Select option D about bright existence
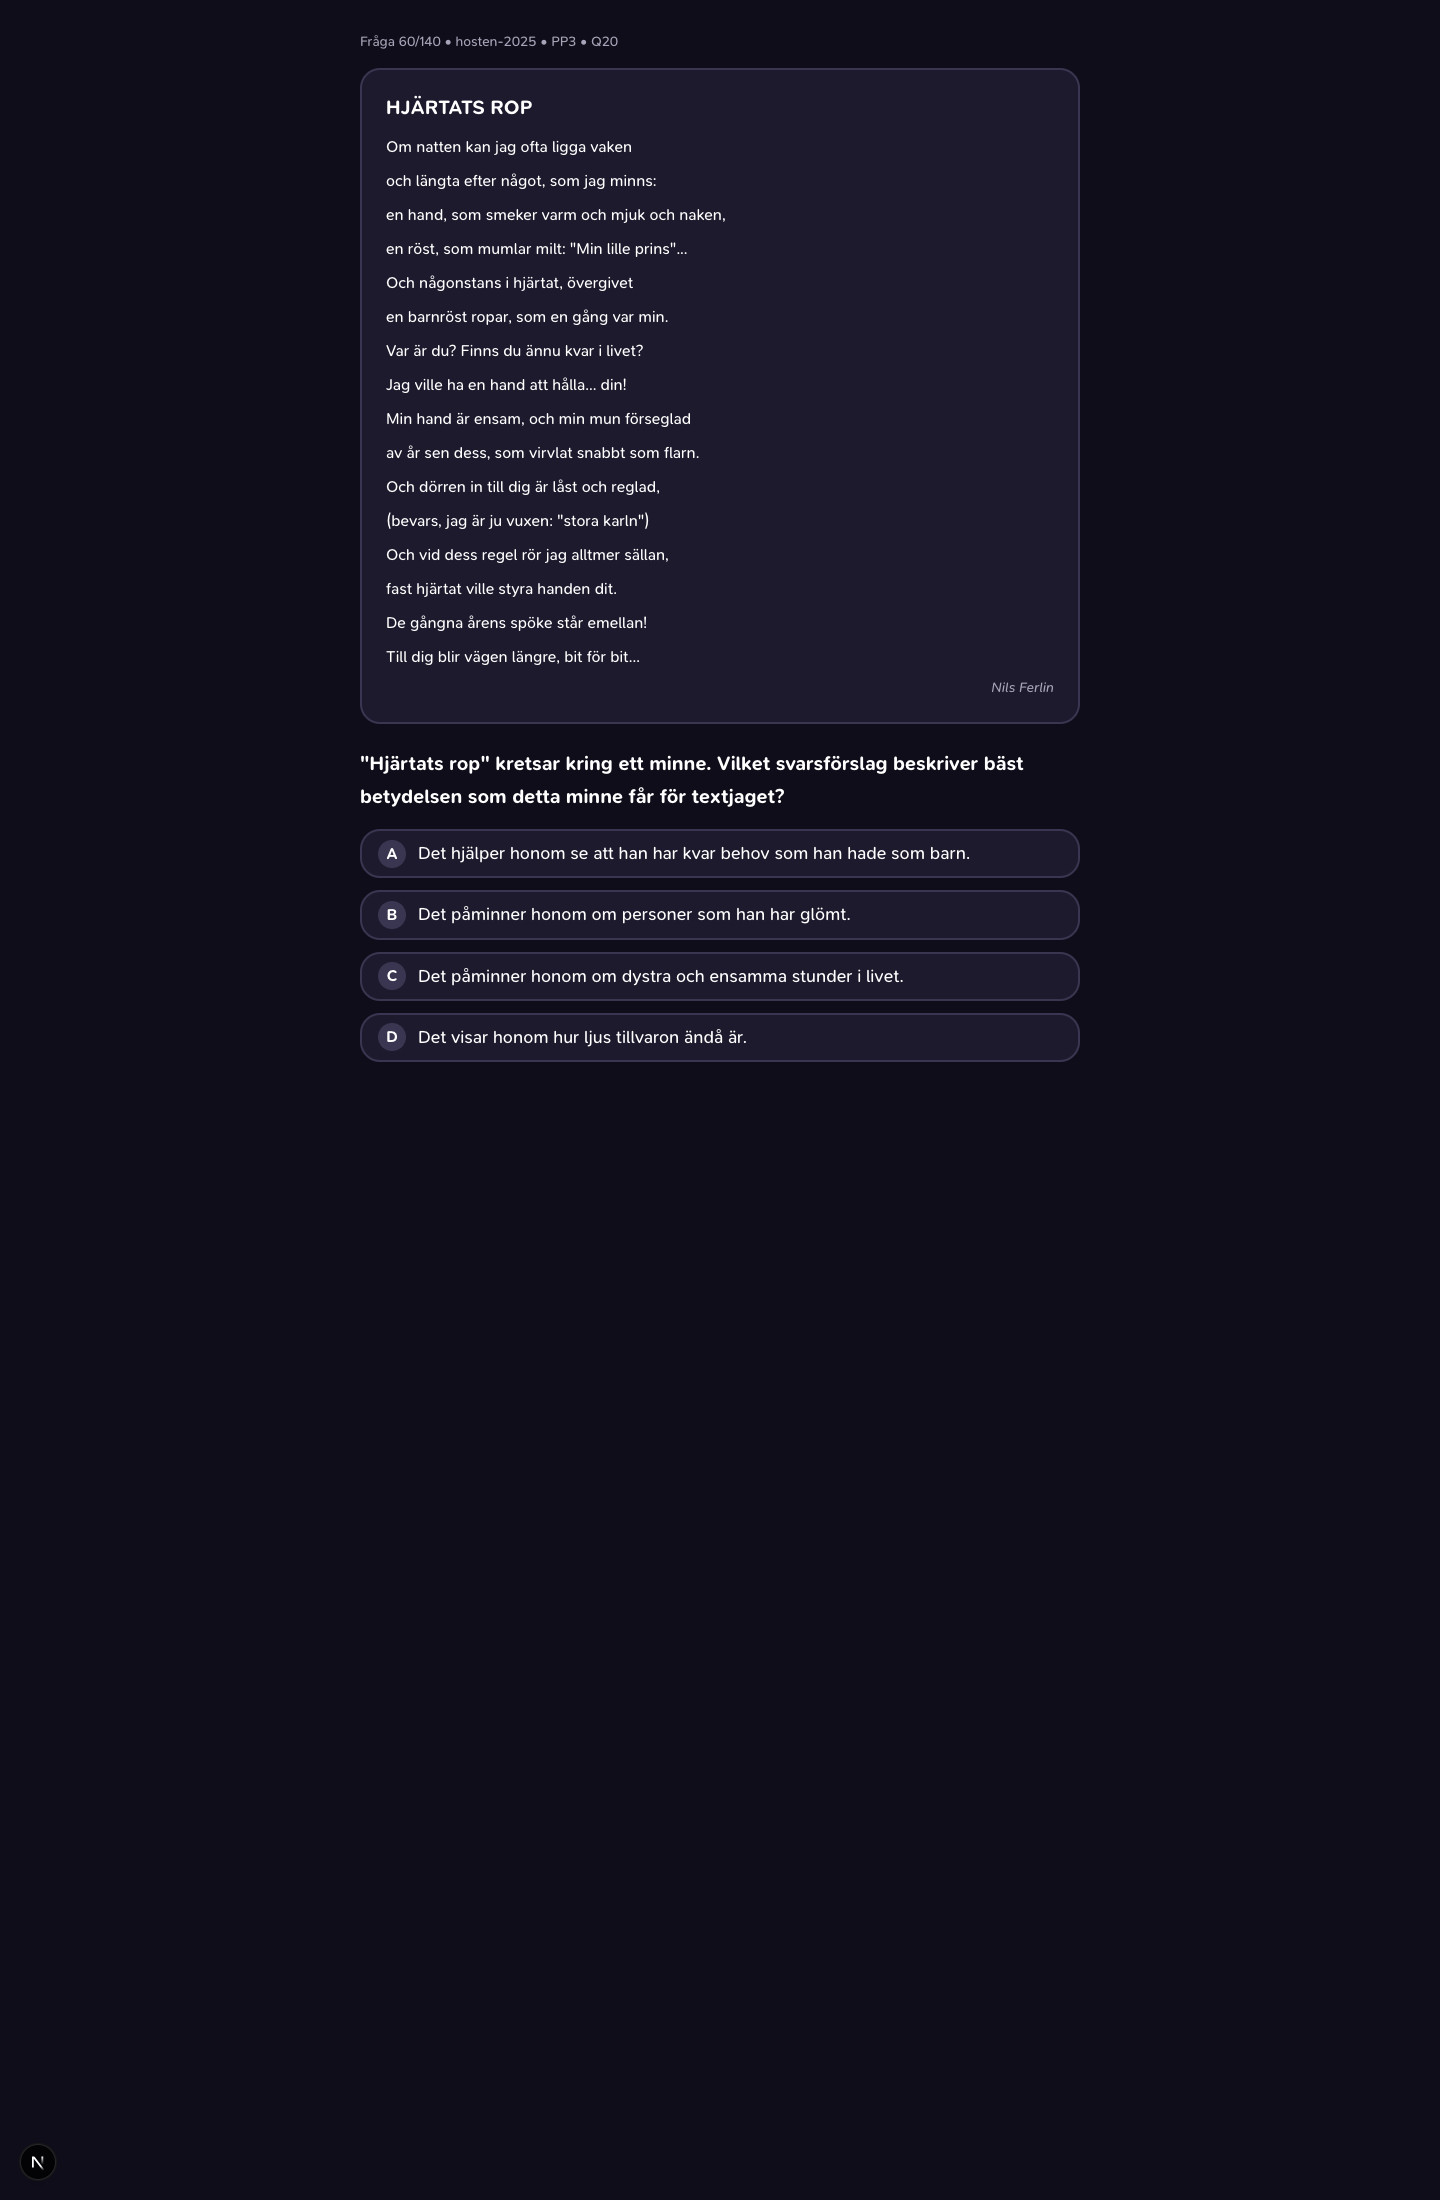Screen dimensions: 1440x2200 (719, 1037)
